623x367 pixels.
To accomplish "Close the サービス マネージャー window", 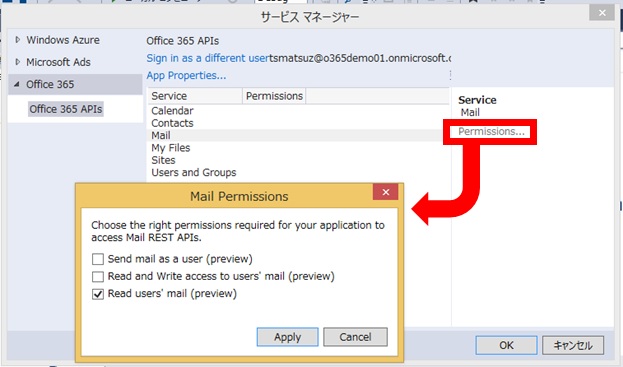I will [x=602, y=13].
